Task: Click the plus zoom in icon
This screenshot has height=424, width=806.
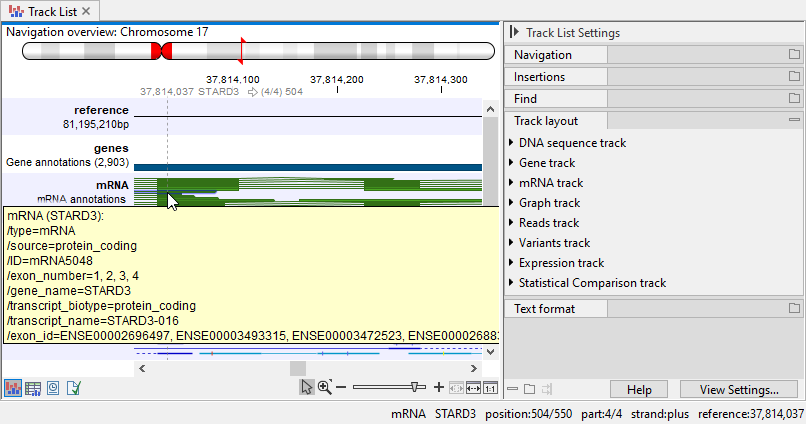Action: click(x=438, y=388)
